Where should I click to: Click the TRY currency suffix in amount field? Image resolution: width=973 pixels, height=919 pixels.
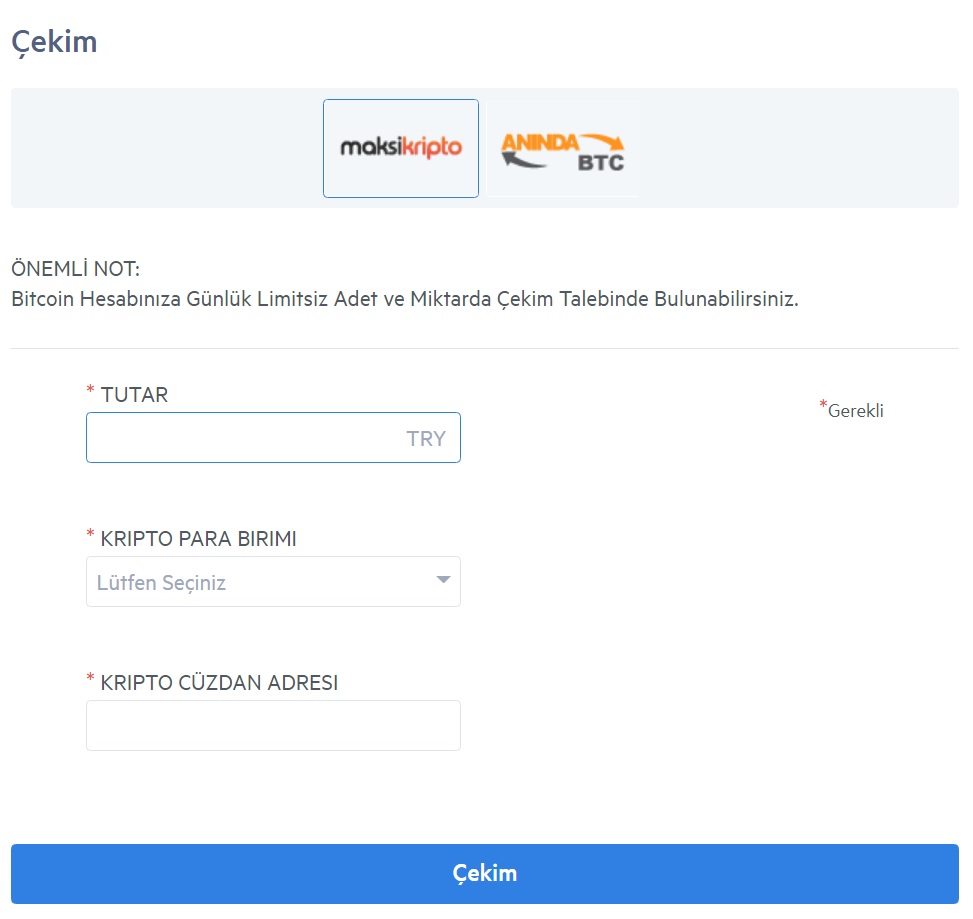pos(426,439)
